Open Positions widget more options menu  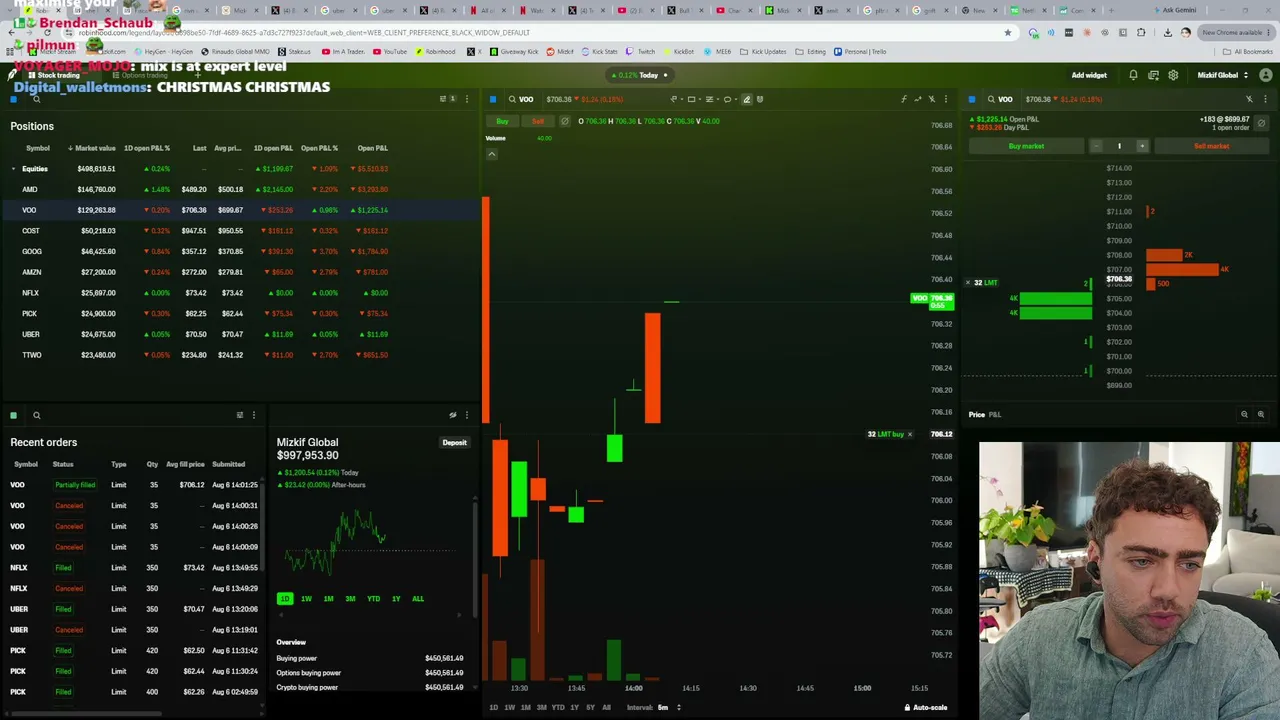pyautogui.click(x=466, y=99)
